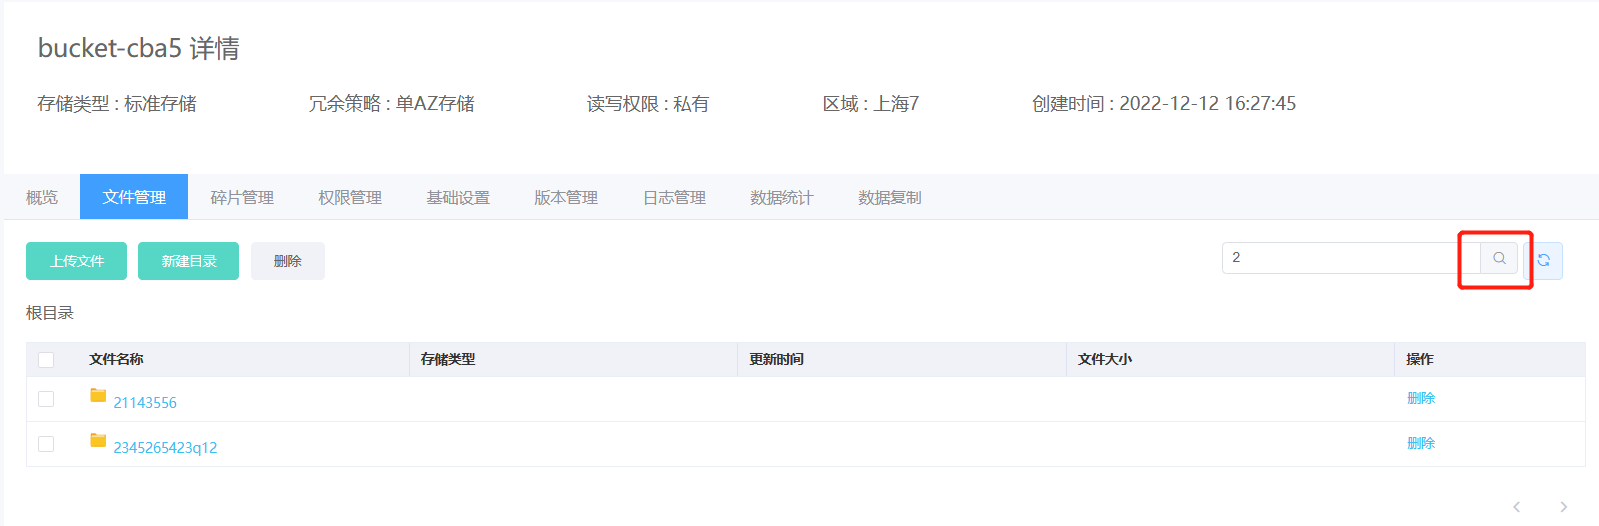Click the 区域：上海7 text
This screenshot has width=1599, height=526.
click(x=871, y=103)
